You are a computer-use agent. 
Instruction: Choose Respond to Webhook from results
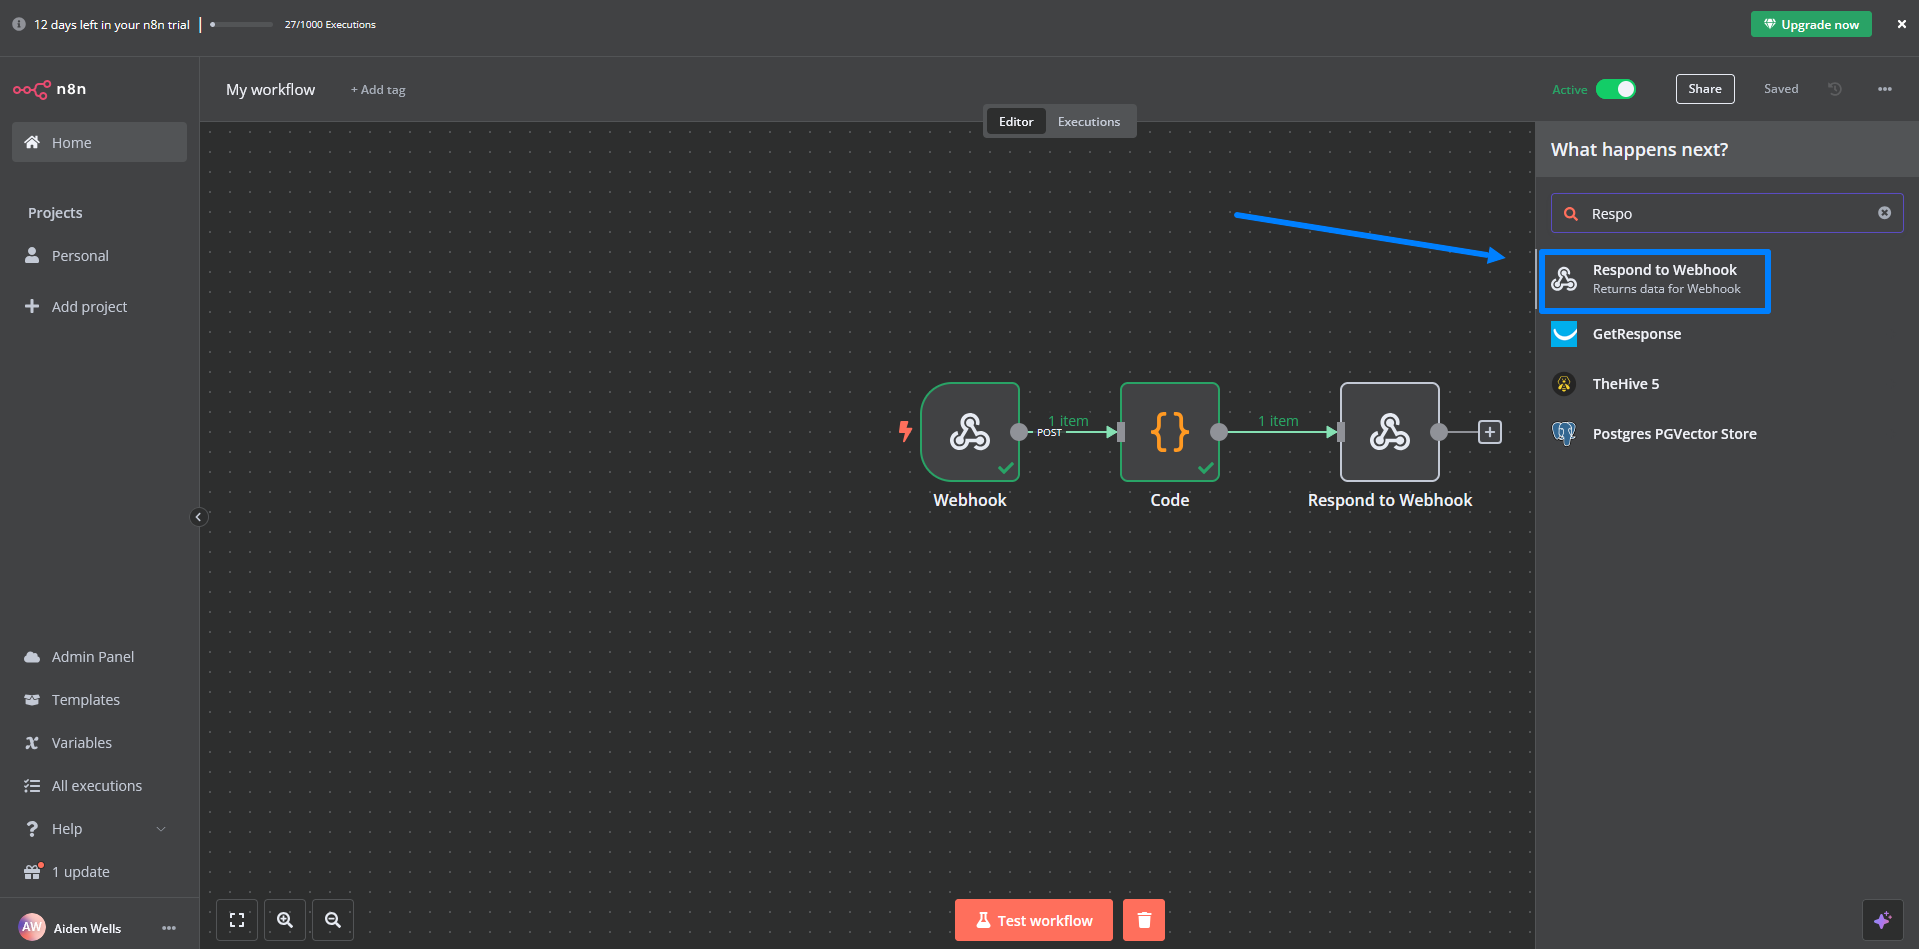click(x=1655, y=279)
